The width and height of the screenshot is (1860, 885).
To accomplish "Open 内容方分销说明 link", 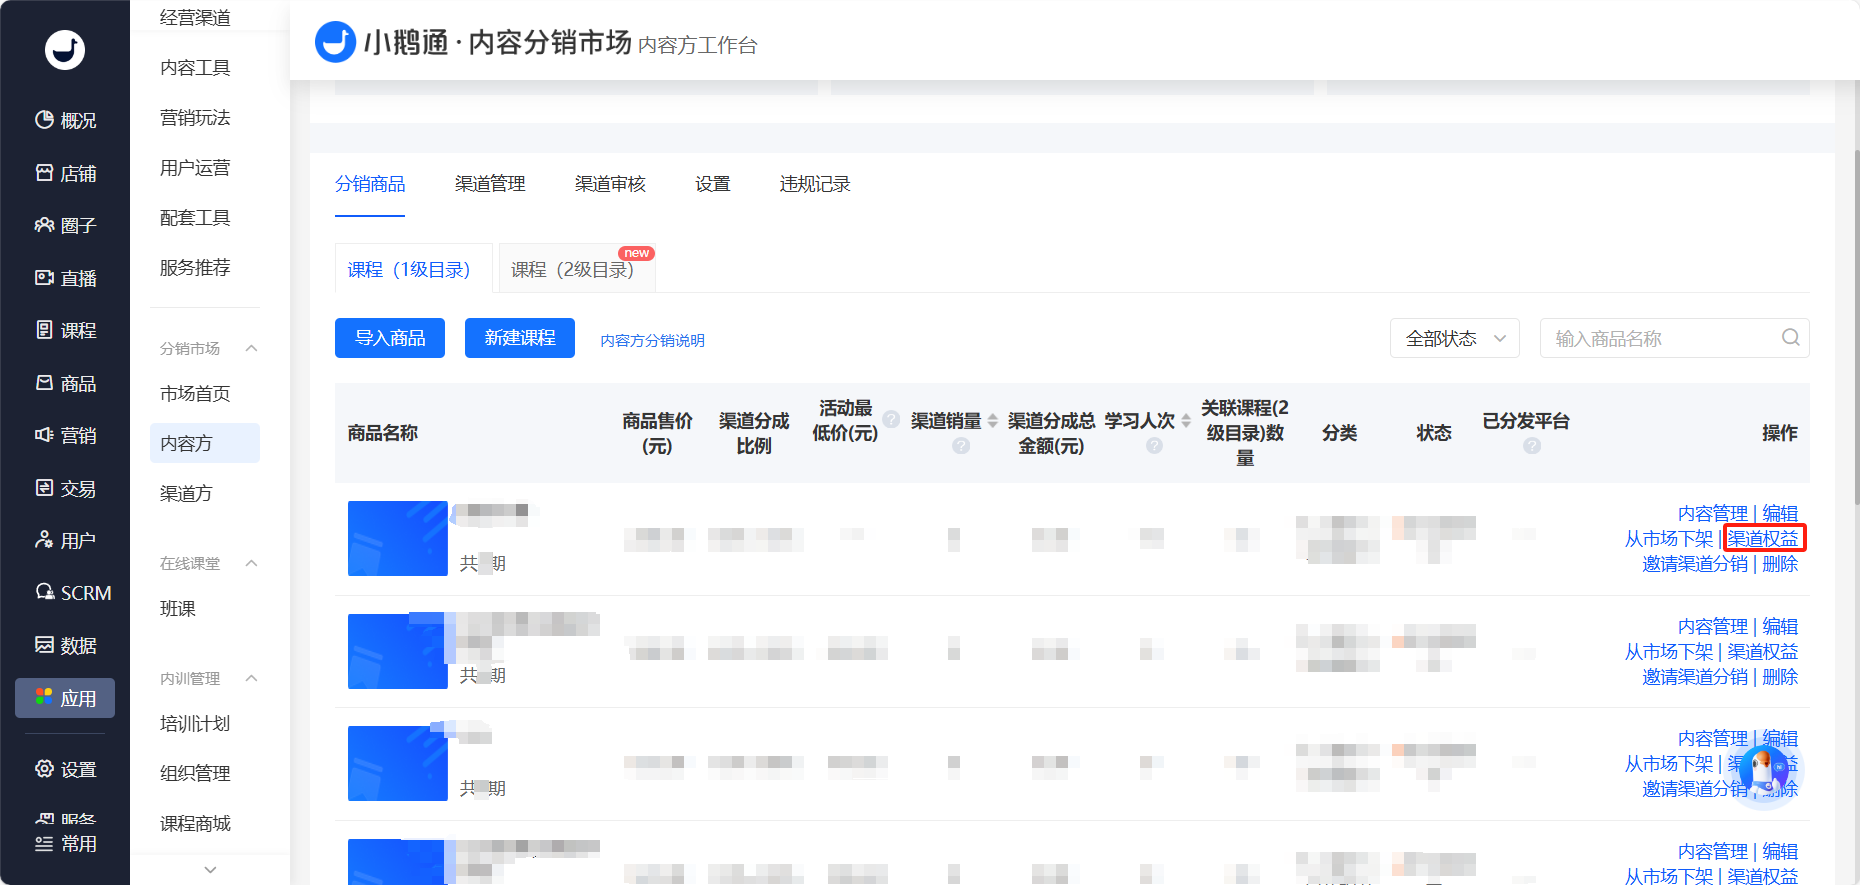I will (x=652, y=341).
